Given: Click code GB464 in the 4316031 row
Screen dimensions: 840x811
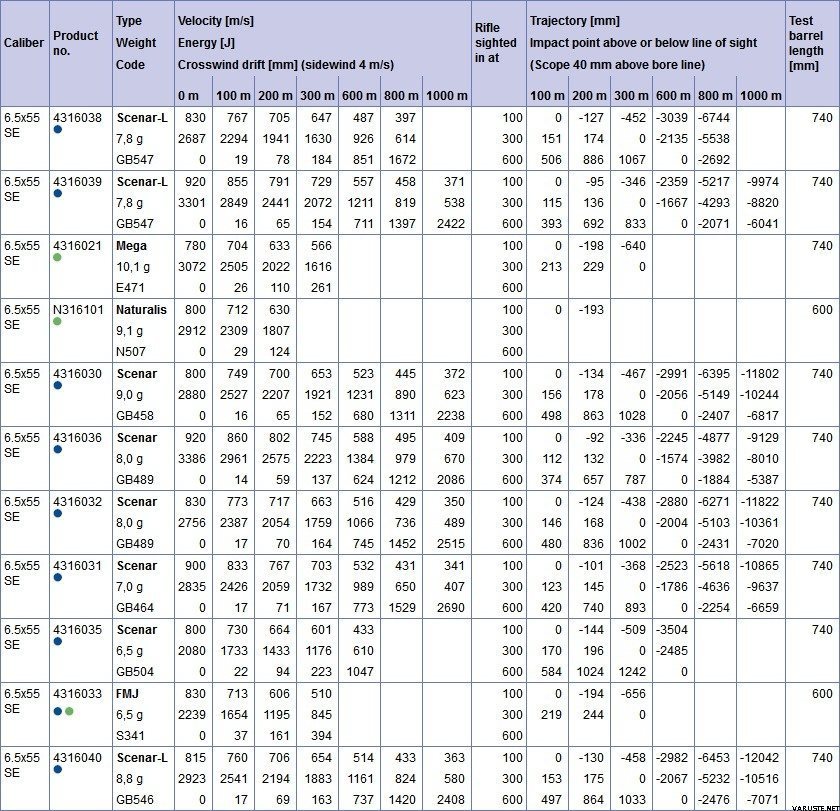Looking at the screenshot, I should 135,607.
